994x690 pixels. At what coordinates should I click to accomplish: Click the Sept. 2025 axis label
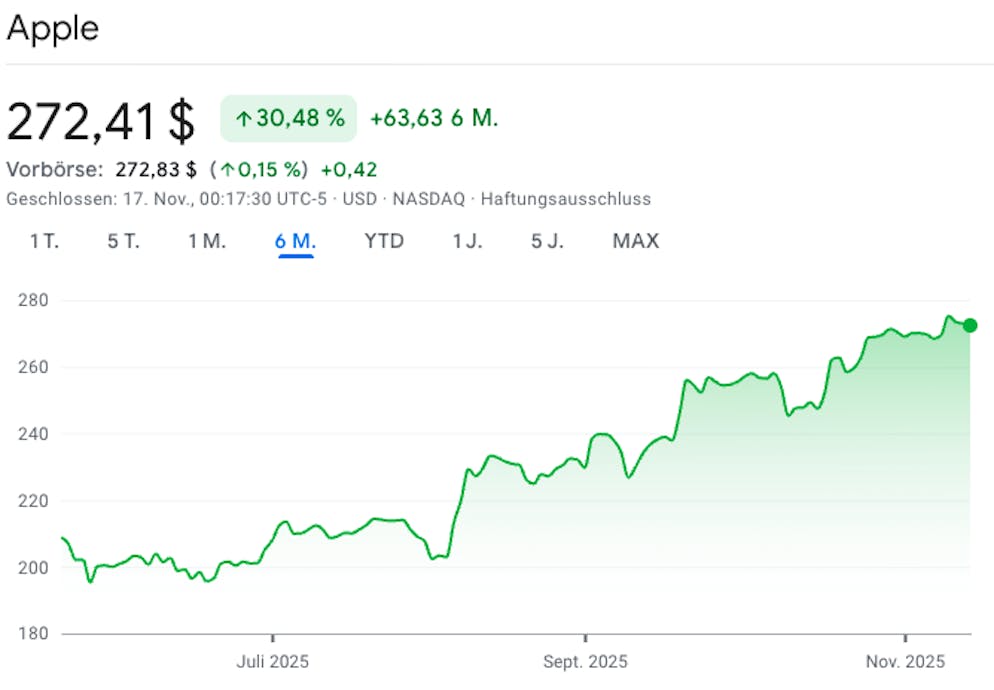pos(585,662)
